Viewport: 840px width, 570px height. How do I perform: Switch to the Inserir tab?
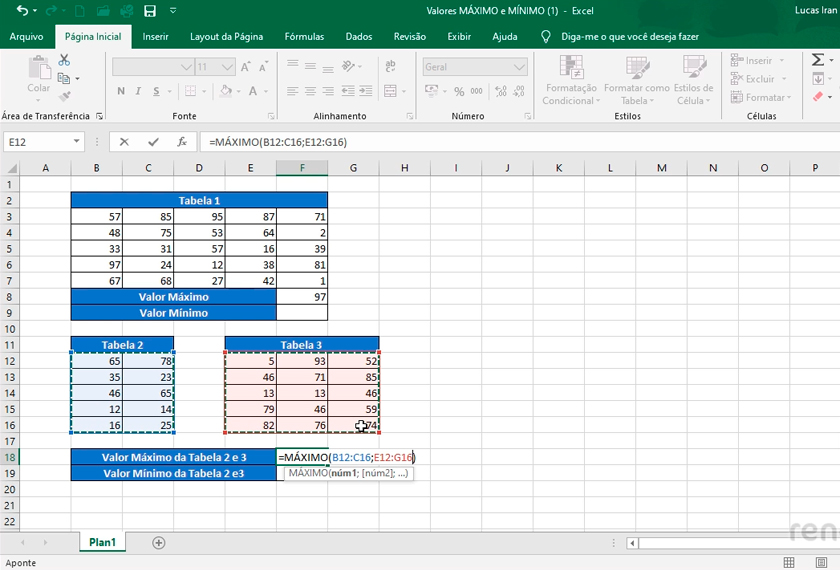(x=155, y=37)
